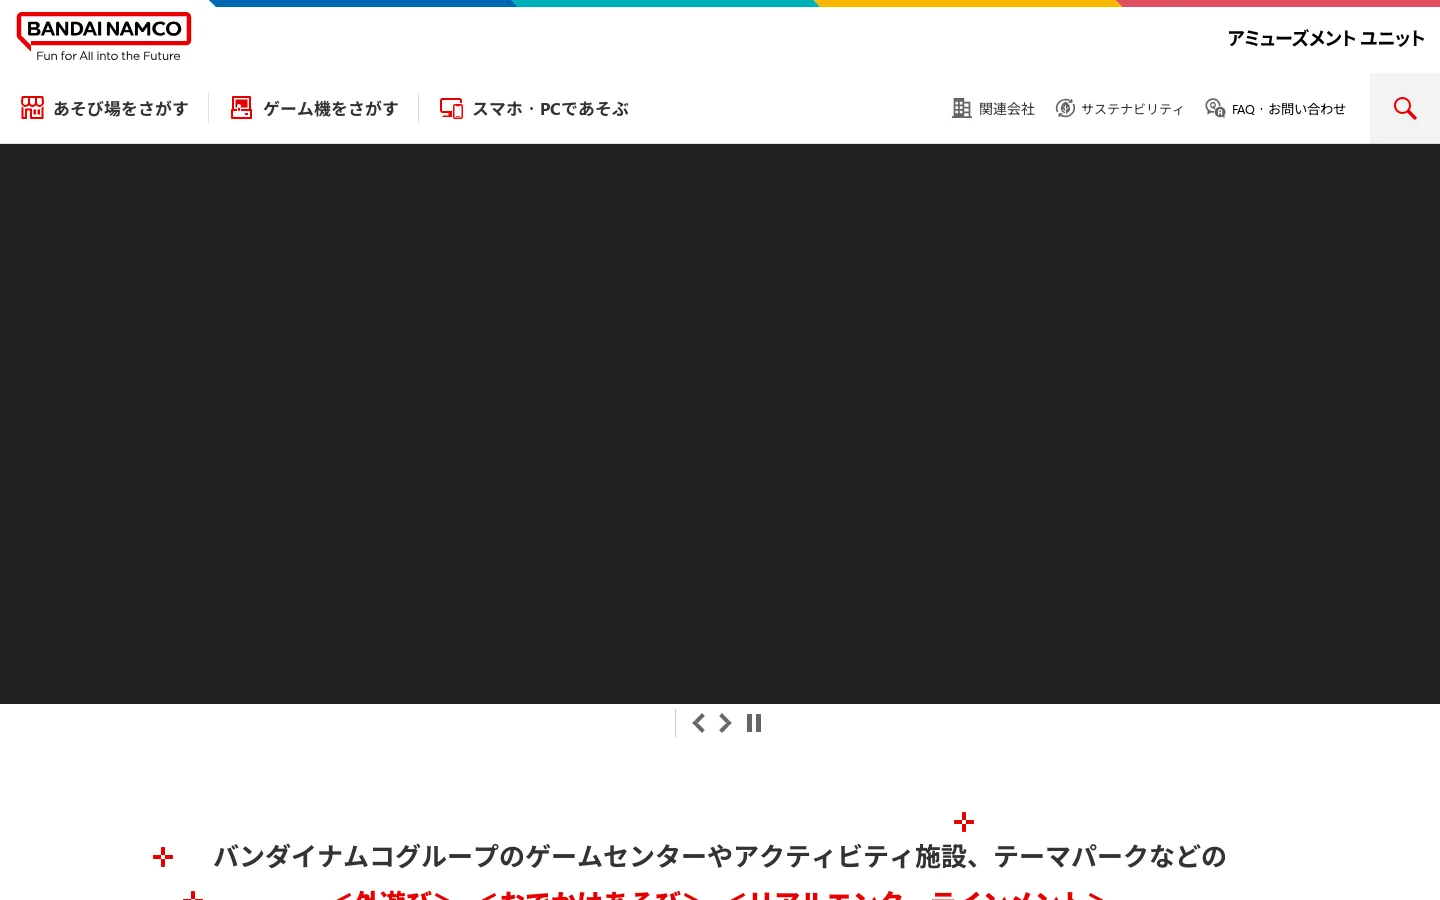Click the FAQ speech bubble icon
Image resolution: width=1440 pixels, height=900 pixels.
tap(1215, 108)
